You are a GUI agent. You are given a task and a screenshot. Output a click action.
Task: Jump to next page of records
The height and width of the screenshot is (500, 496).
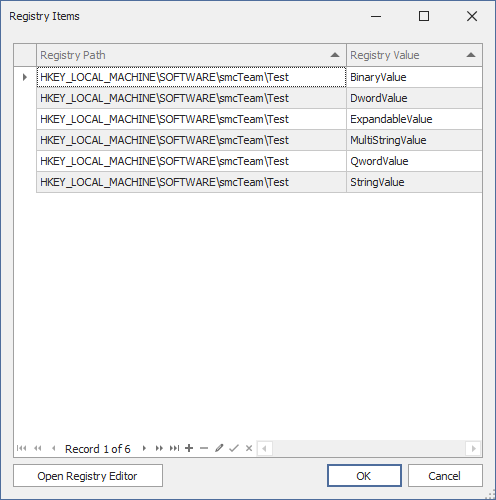(159, 448)
